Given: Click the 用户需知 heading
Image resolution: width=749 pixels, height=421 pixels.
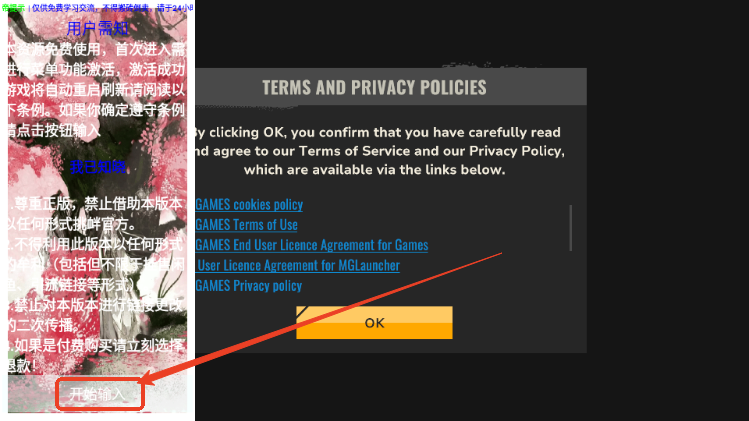Looking at the screenshot, I should coord(98,29).
